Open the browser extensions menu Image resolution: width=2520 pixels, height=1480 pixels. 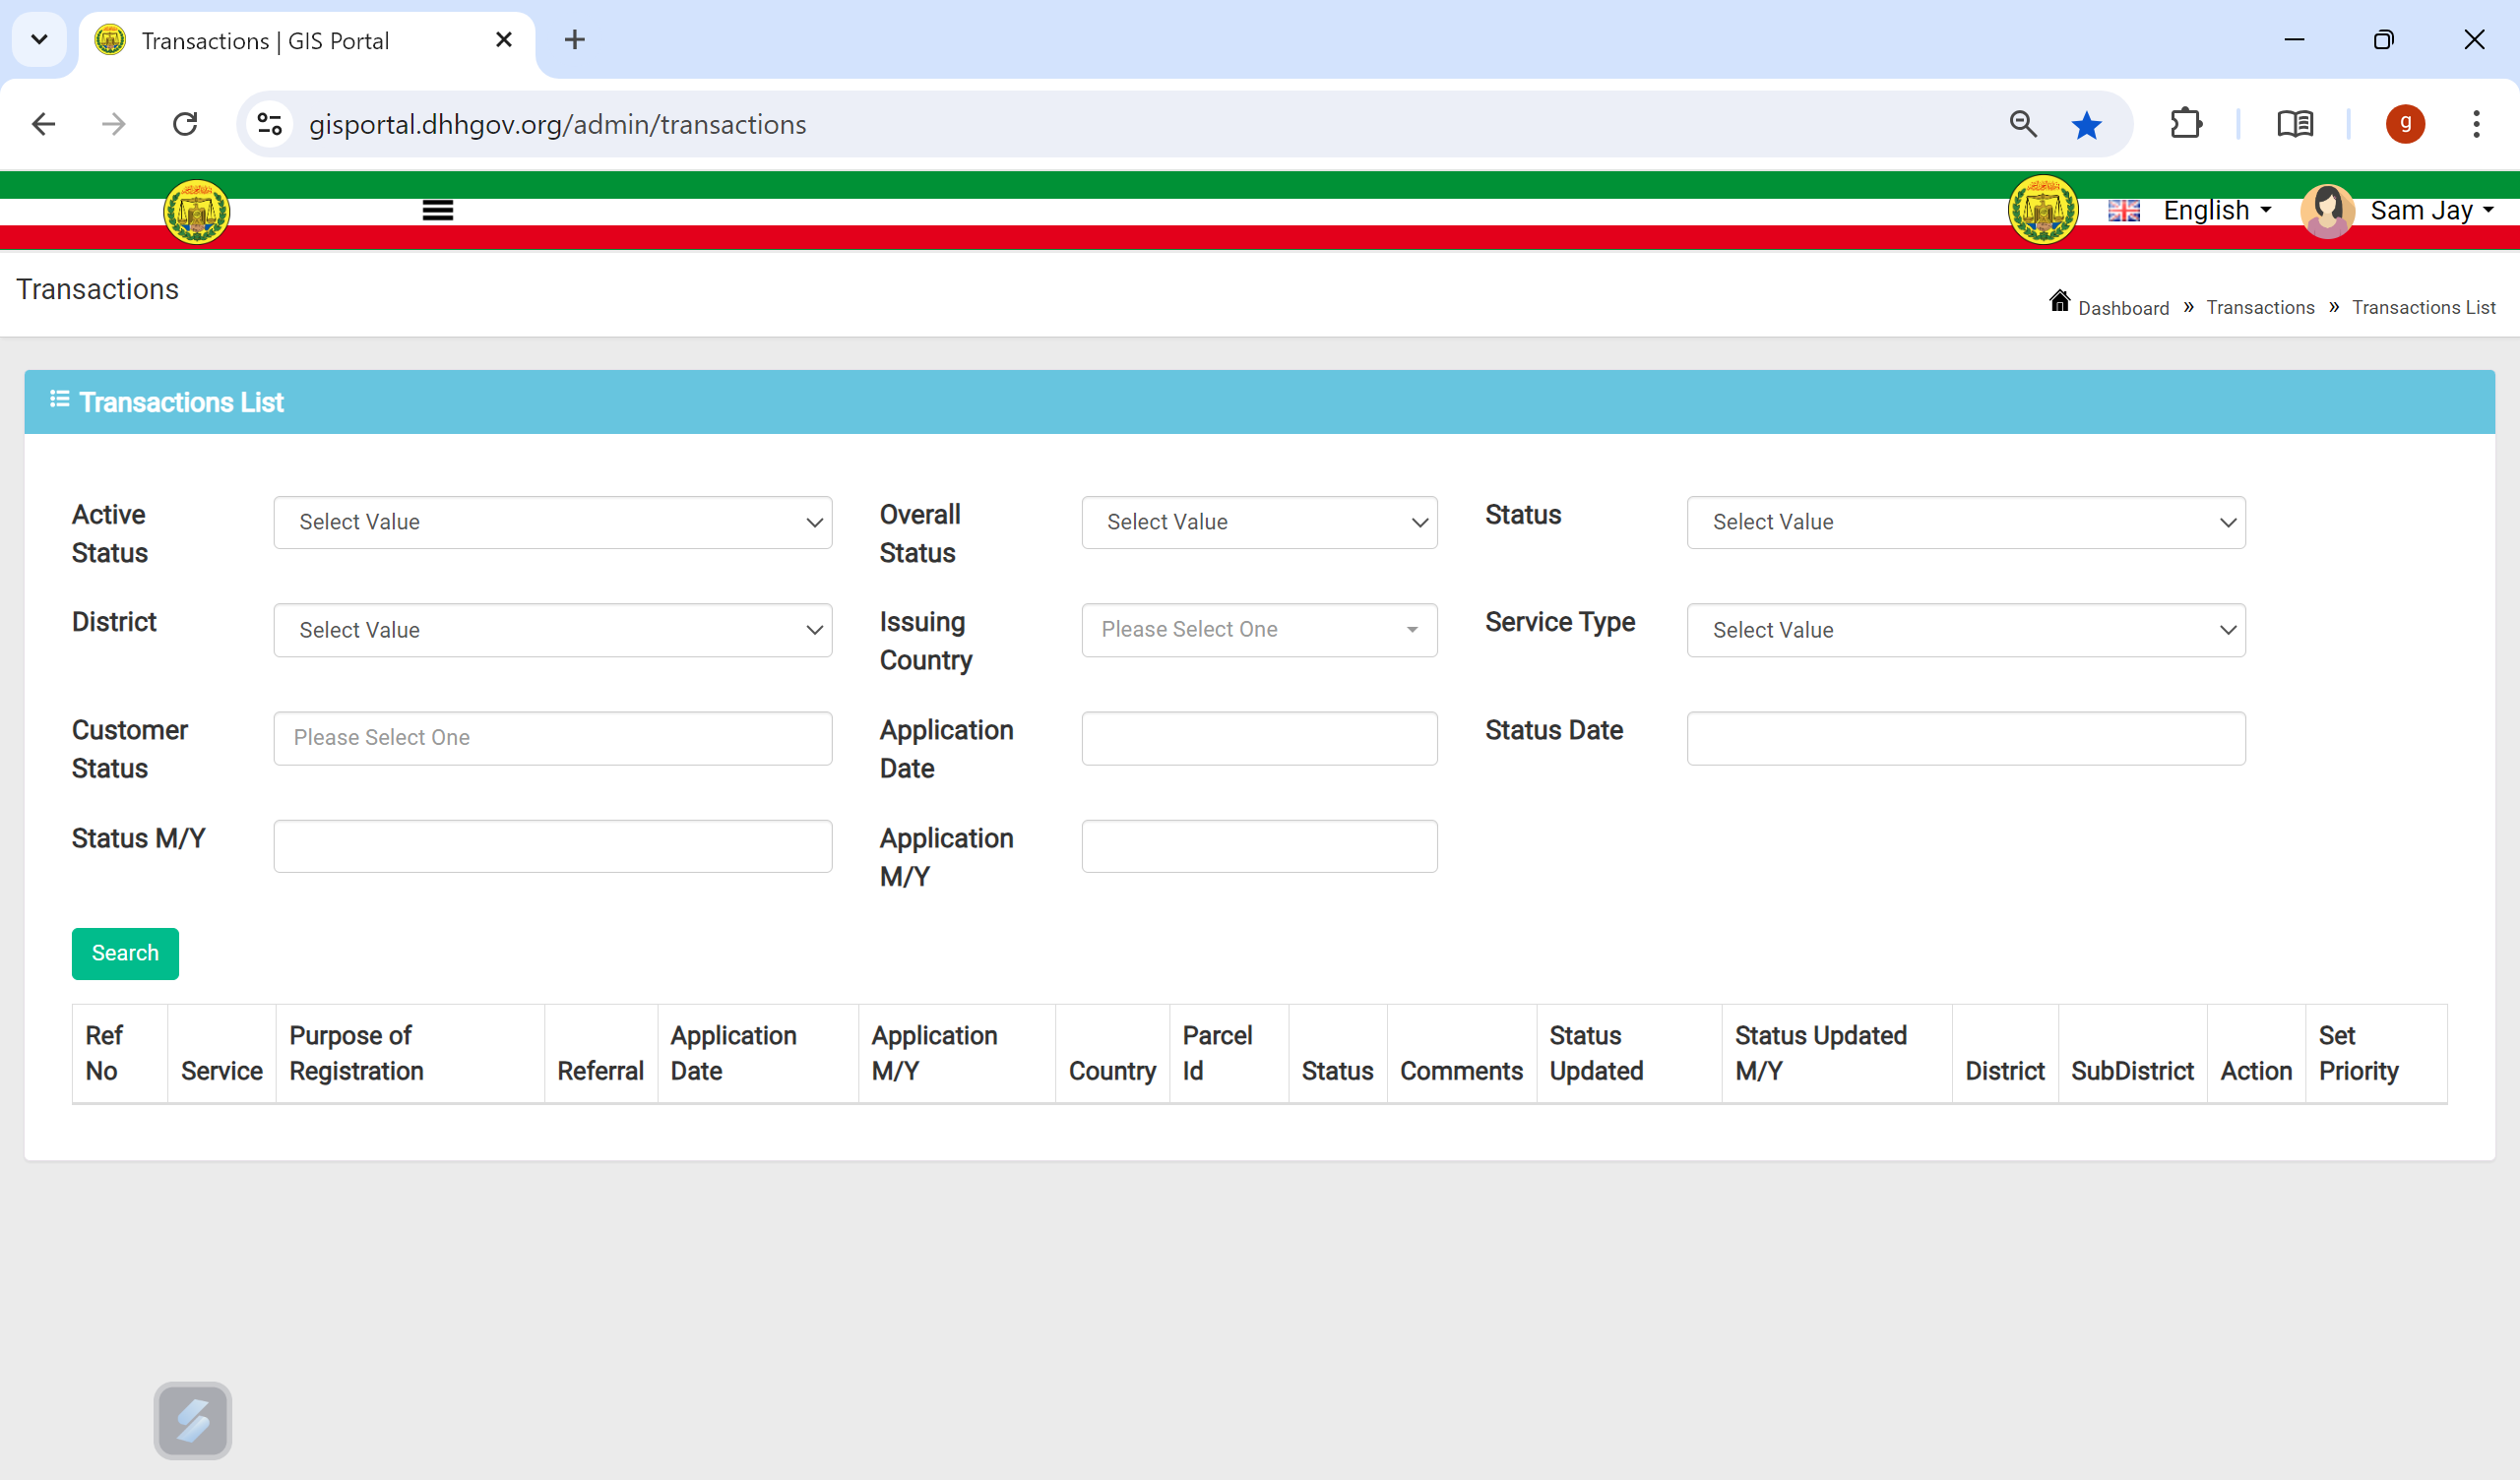[2186, 124]
